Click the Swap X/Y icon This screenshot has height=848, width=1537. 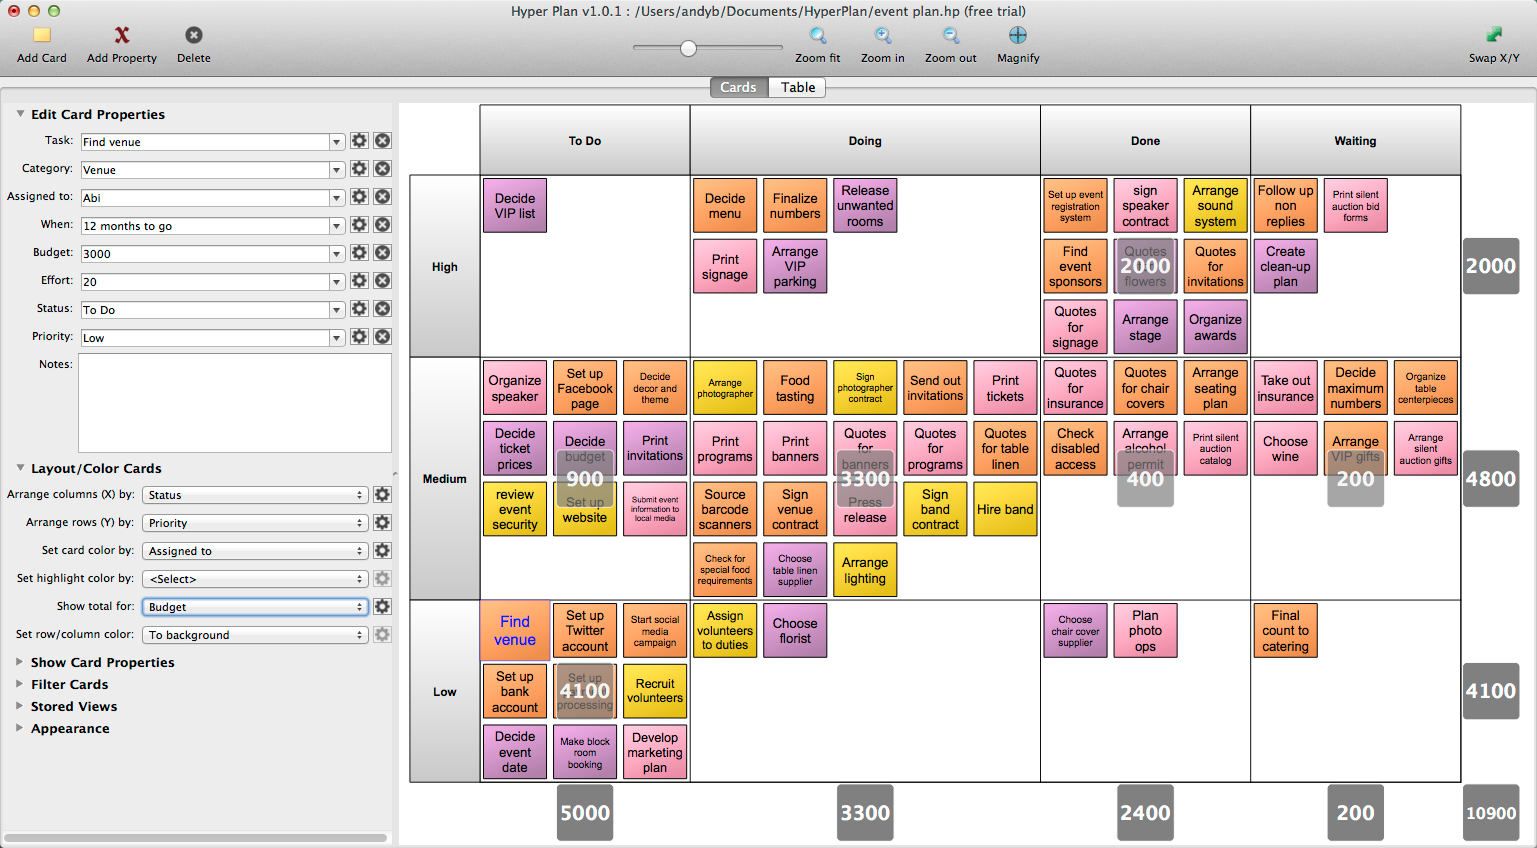click(x=1494, y=35)
